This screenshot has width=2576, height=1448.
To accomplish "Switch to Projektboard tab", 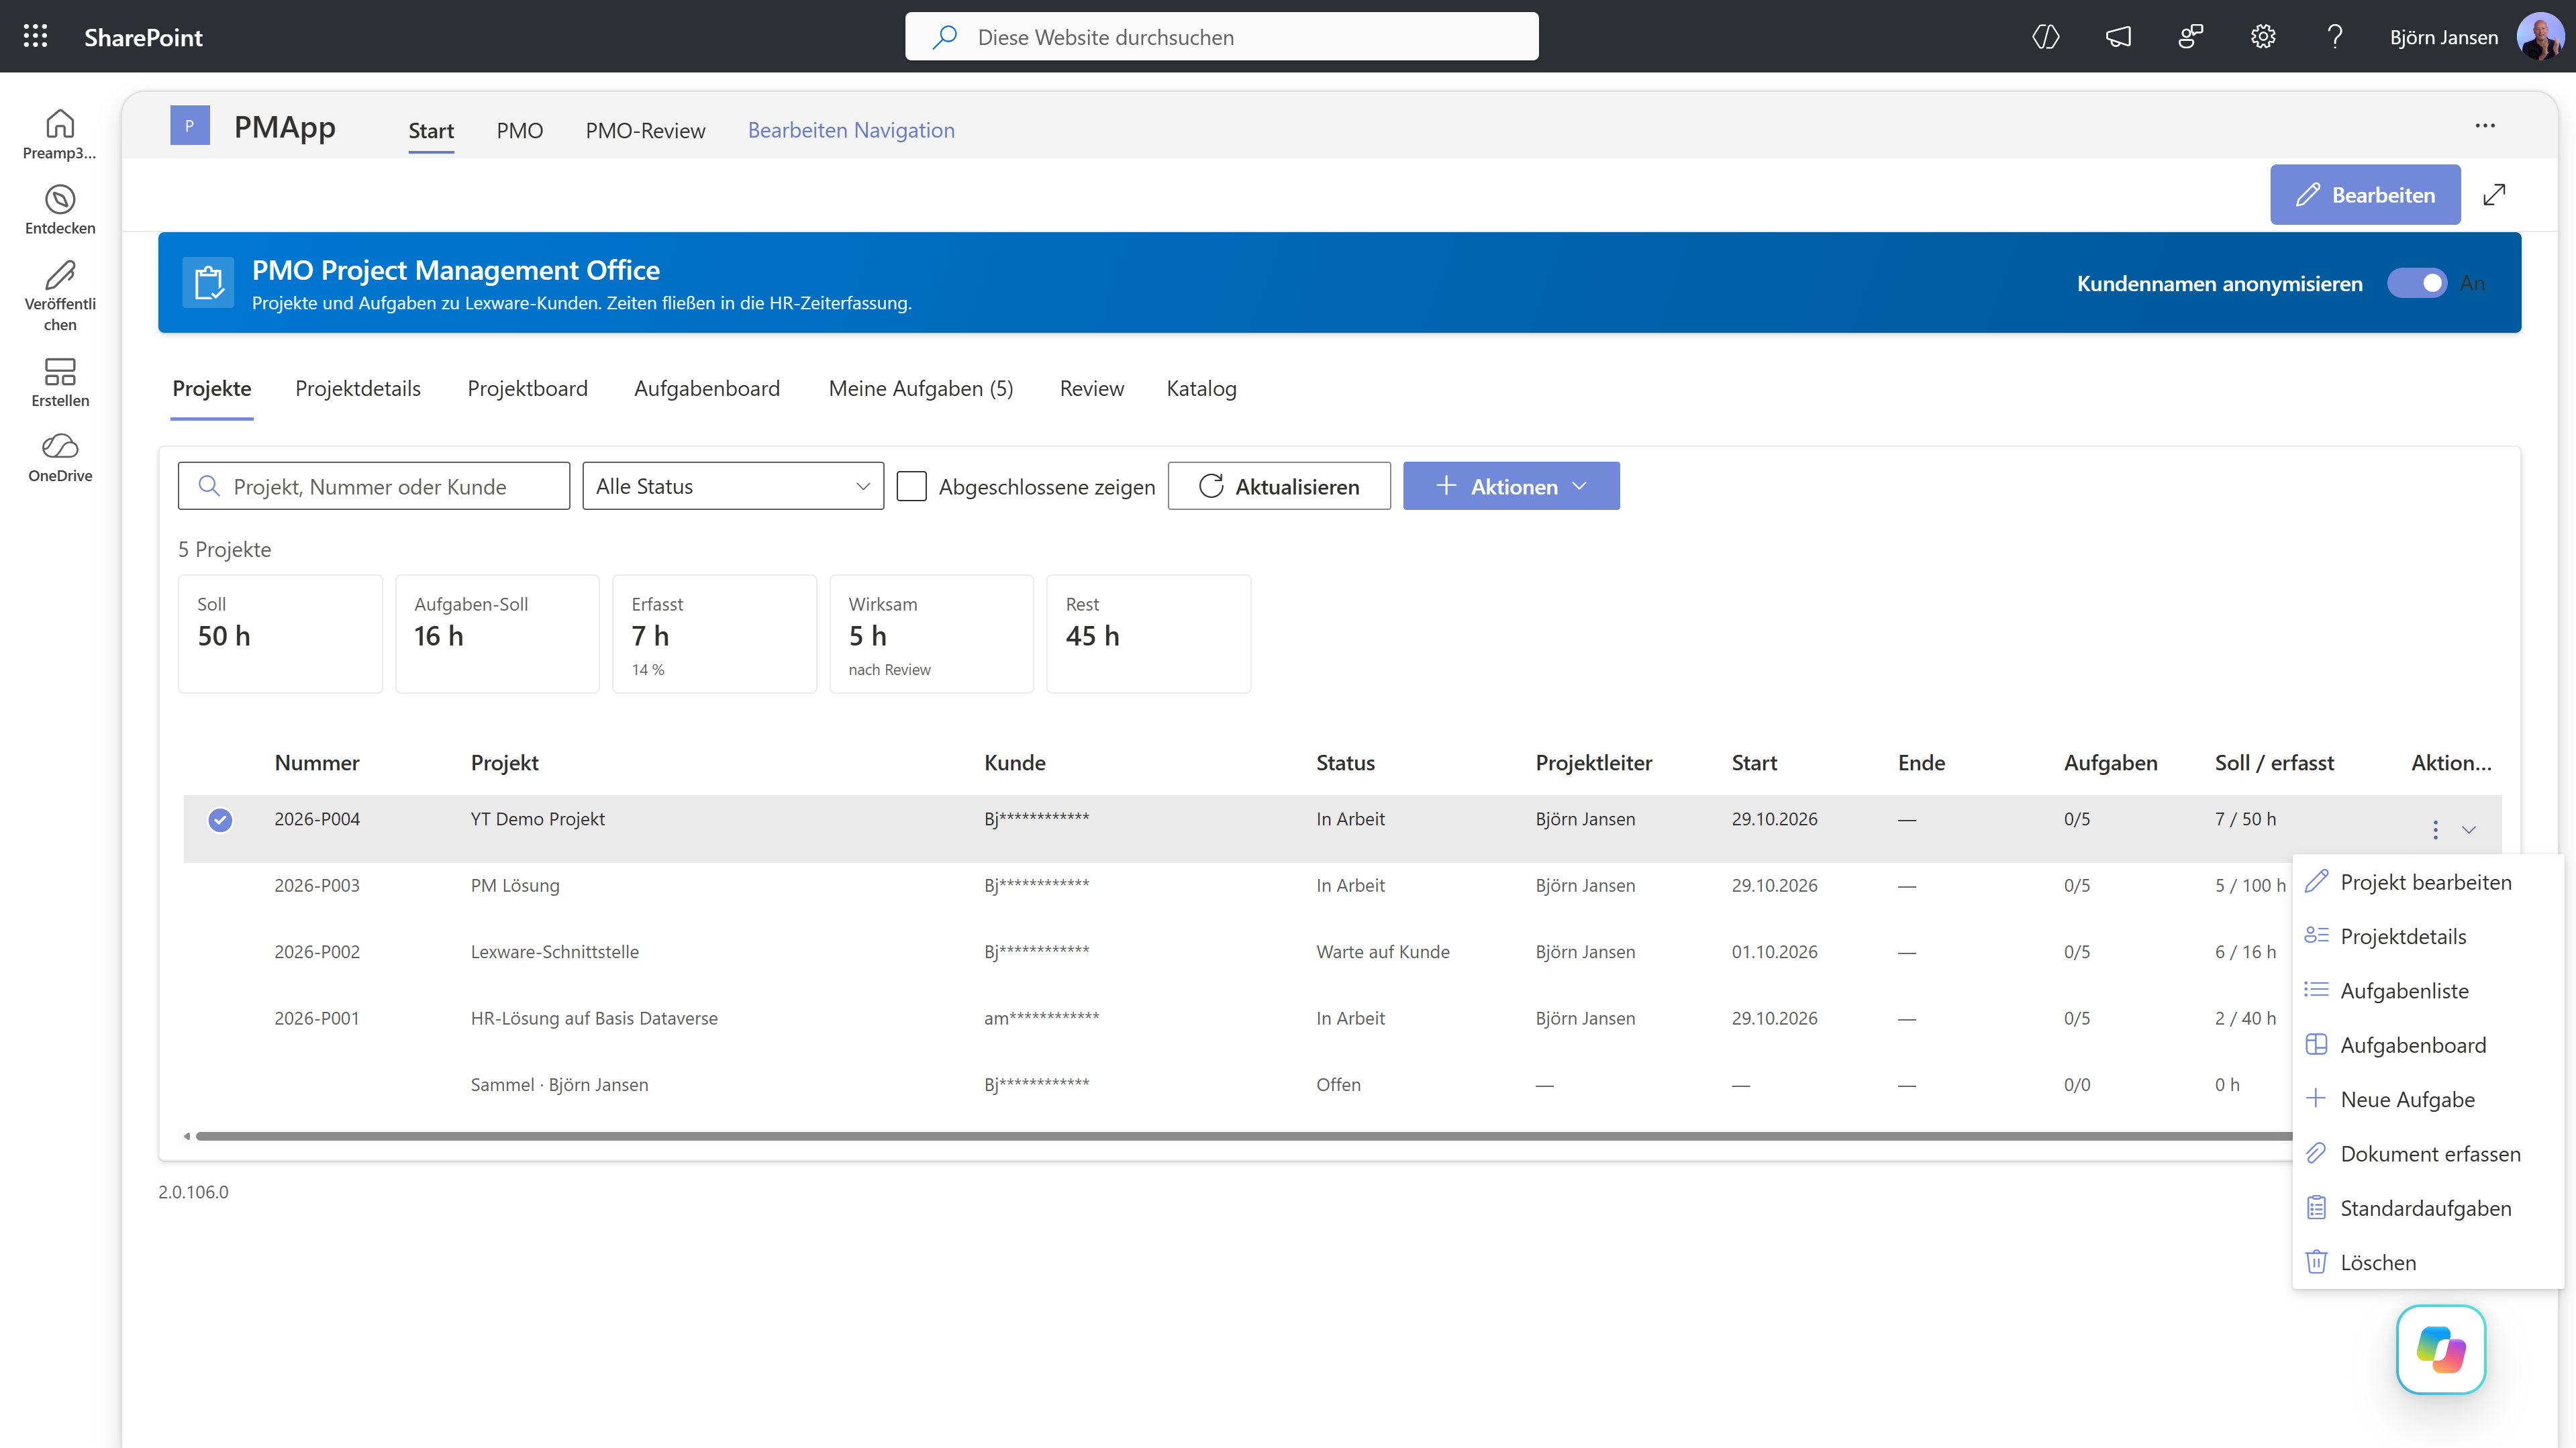I will coord(527,388).
